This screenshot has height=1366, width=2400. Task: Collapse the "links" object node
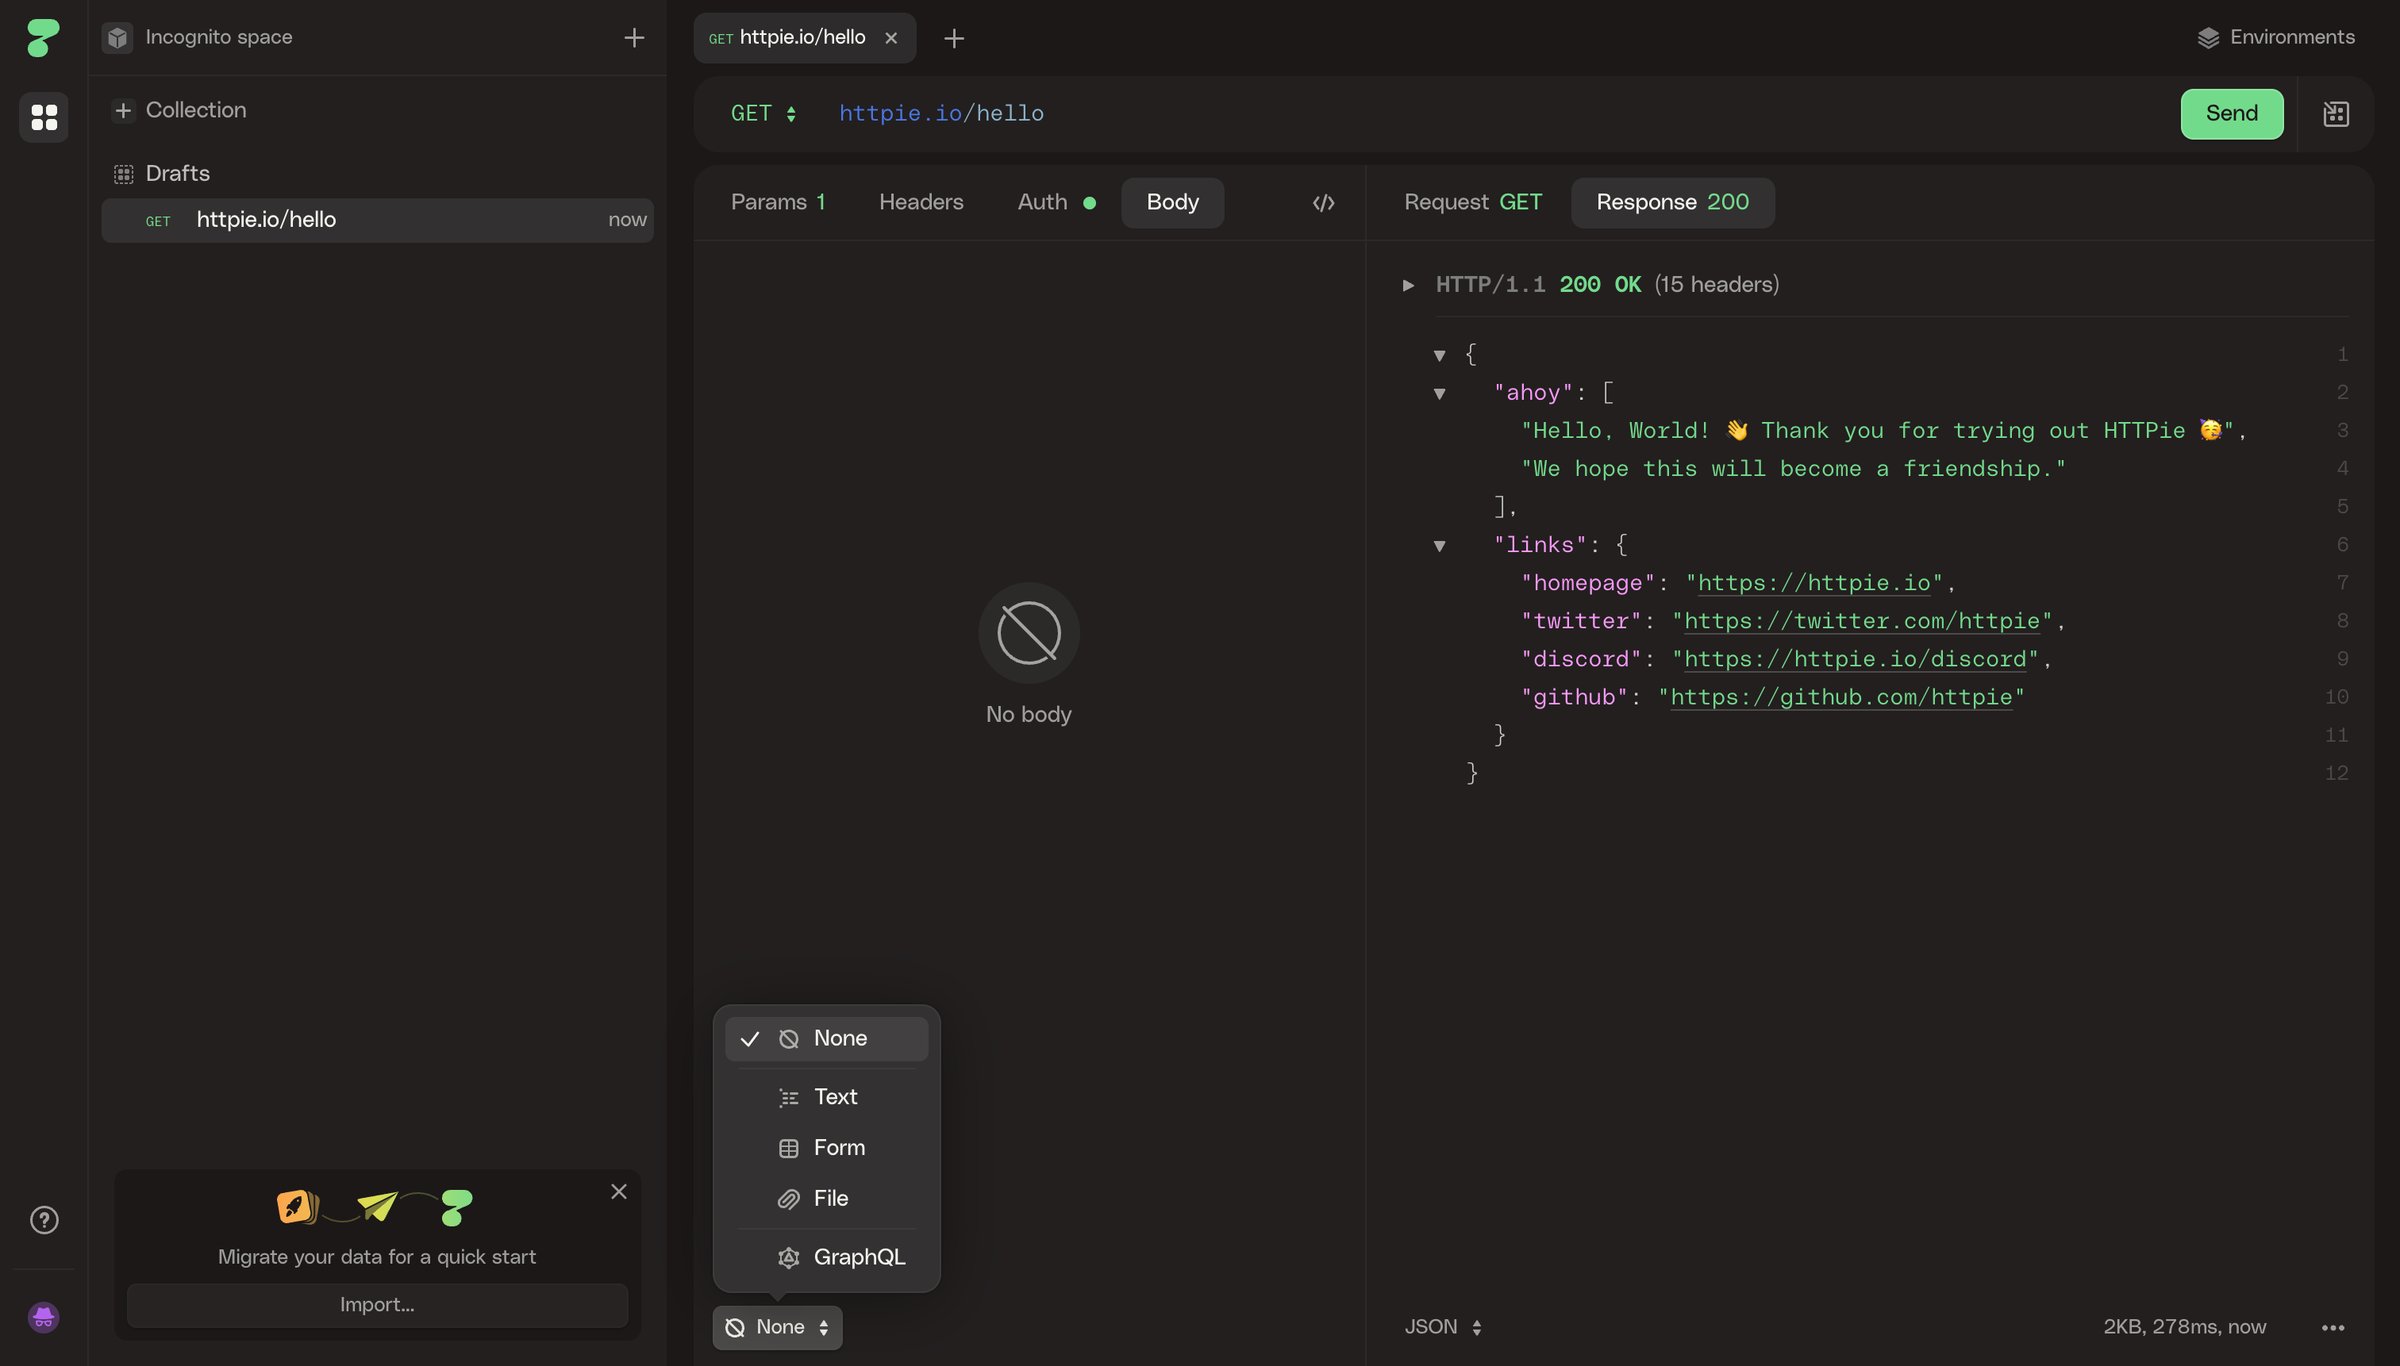(1440, 545)
